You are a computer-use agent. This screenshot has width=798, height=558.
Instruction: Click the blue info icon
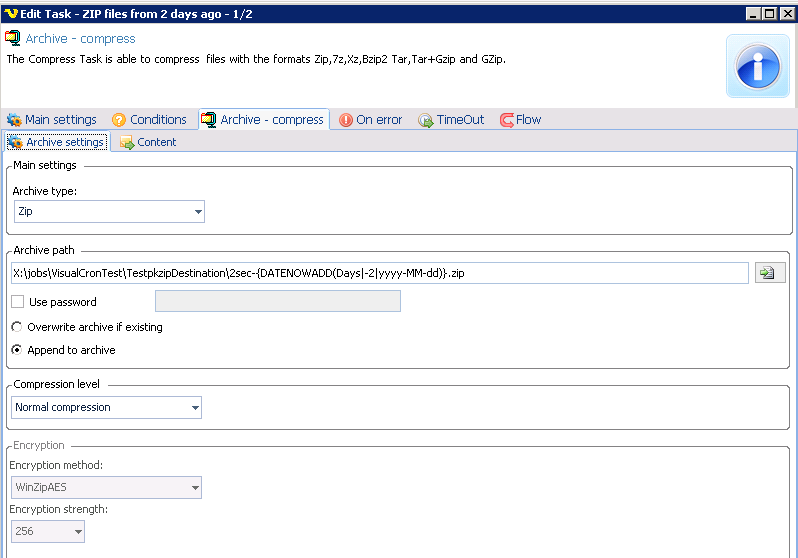point(757,66)
